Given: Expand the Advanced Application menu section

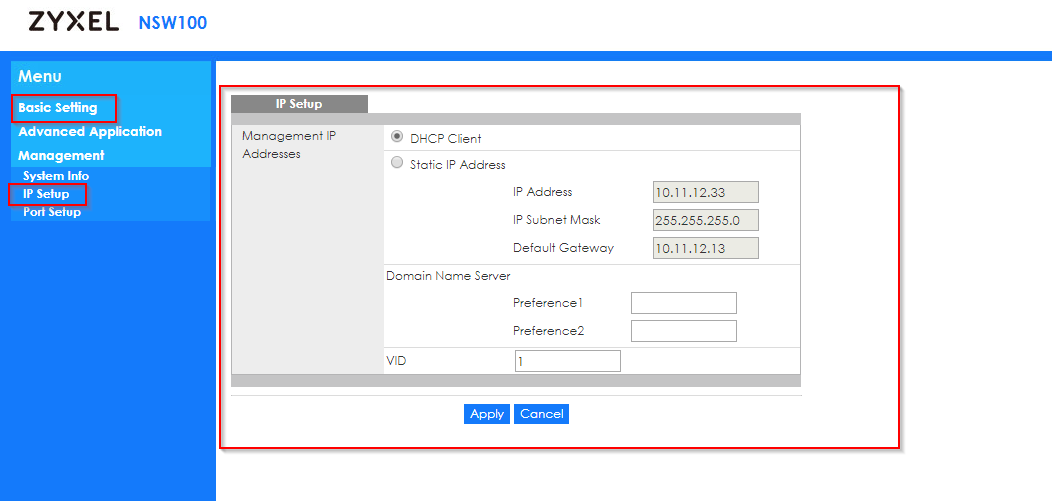Looking at the screenshot, I should (90, 132).
